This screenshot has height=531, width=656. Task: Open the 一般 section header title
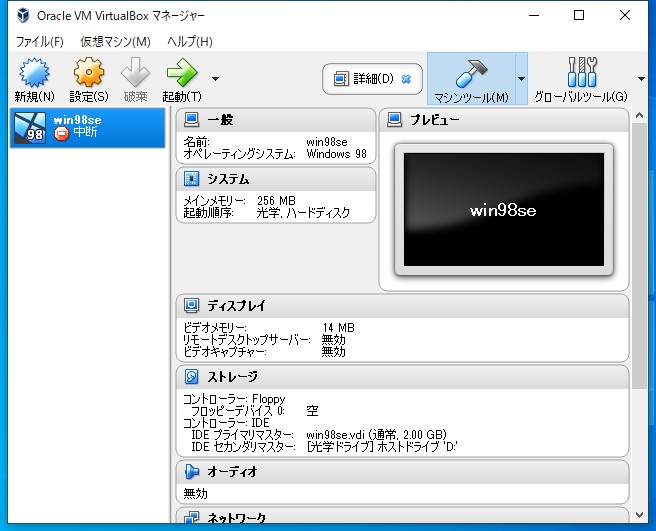(220, 120)
